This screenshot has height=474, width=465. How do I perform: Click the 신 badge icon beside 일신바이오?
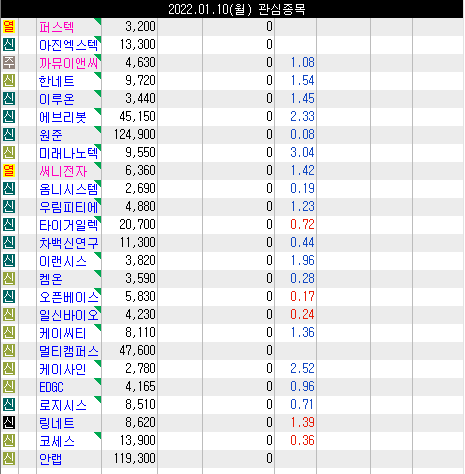click(9, 315)
